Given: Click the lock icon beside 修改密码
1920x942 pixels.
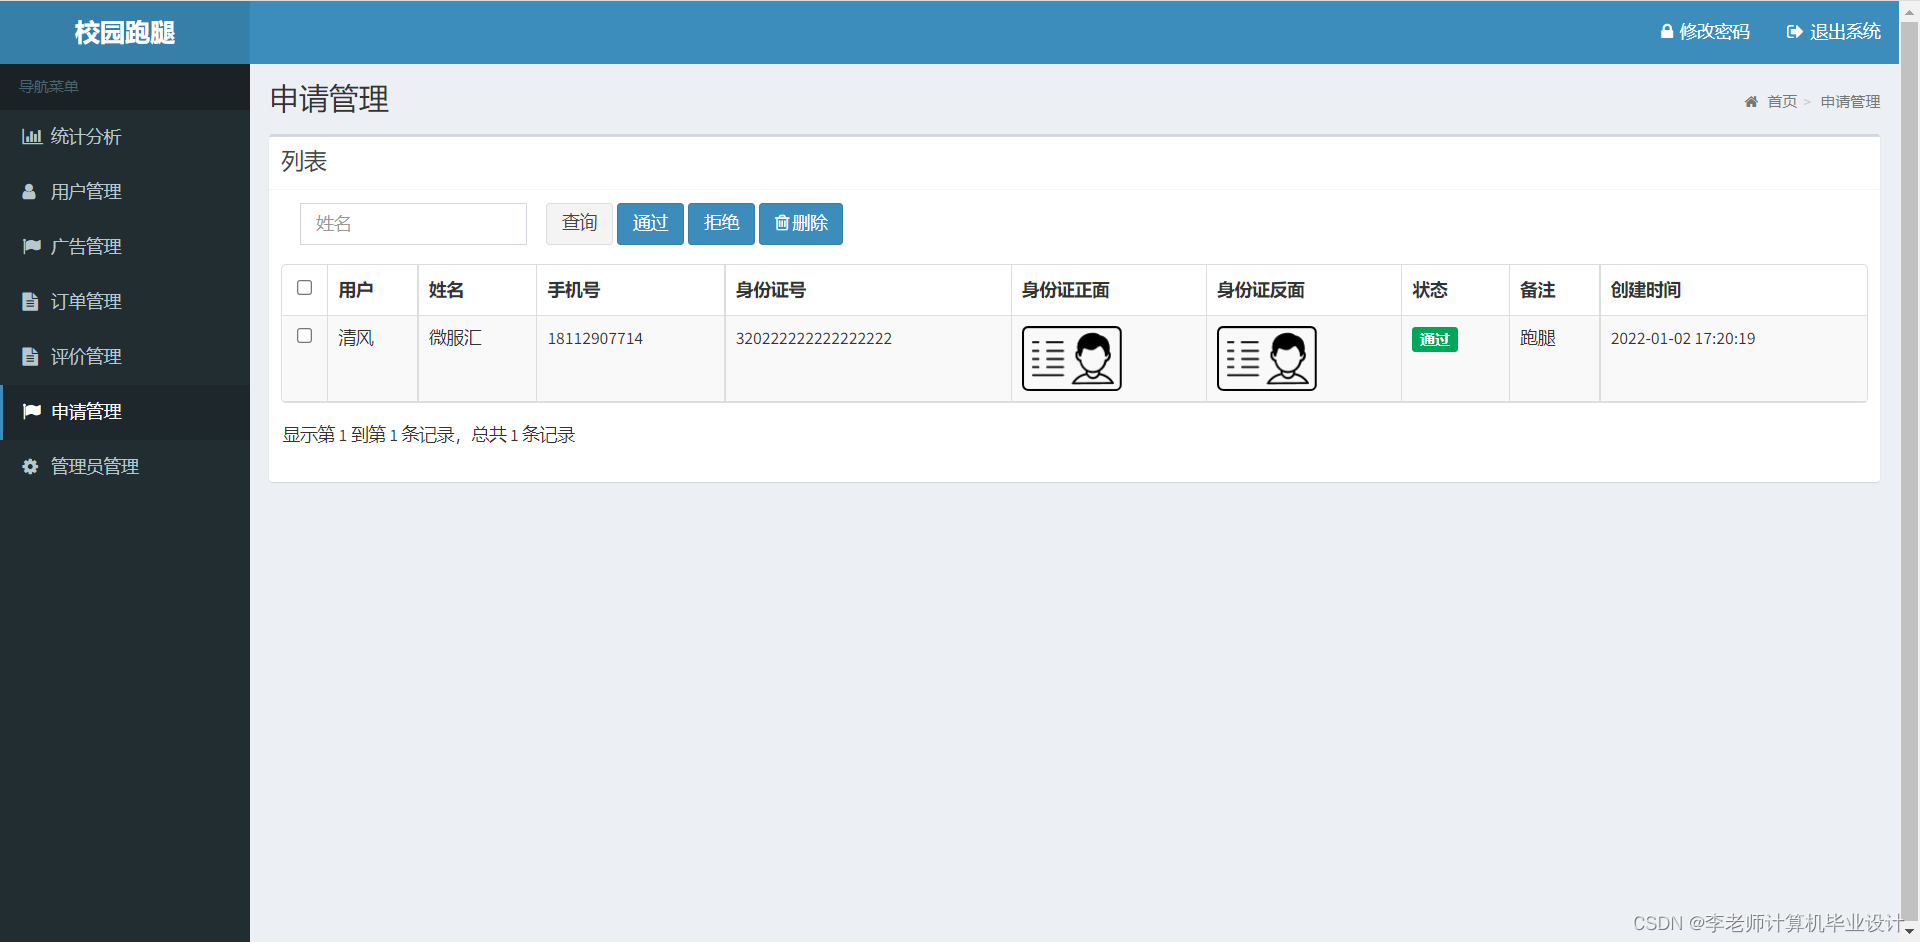Looking at the screenshot, I should pos(1666,31).
